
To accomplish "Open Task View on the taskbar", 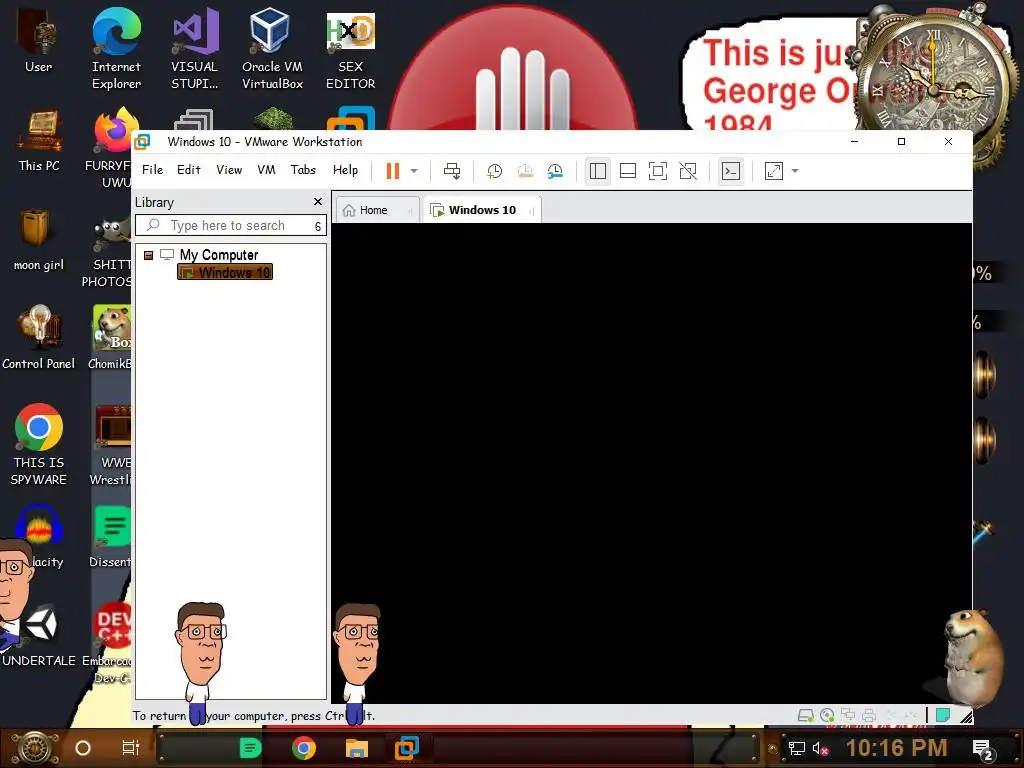I will point(131,748).
